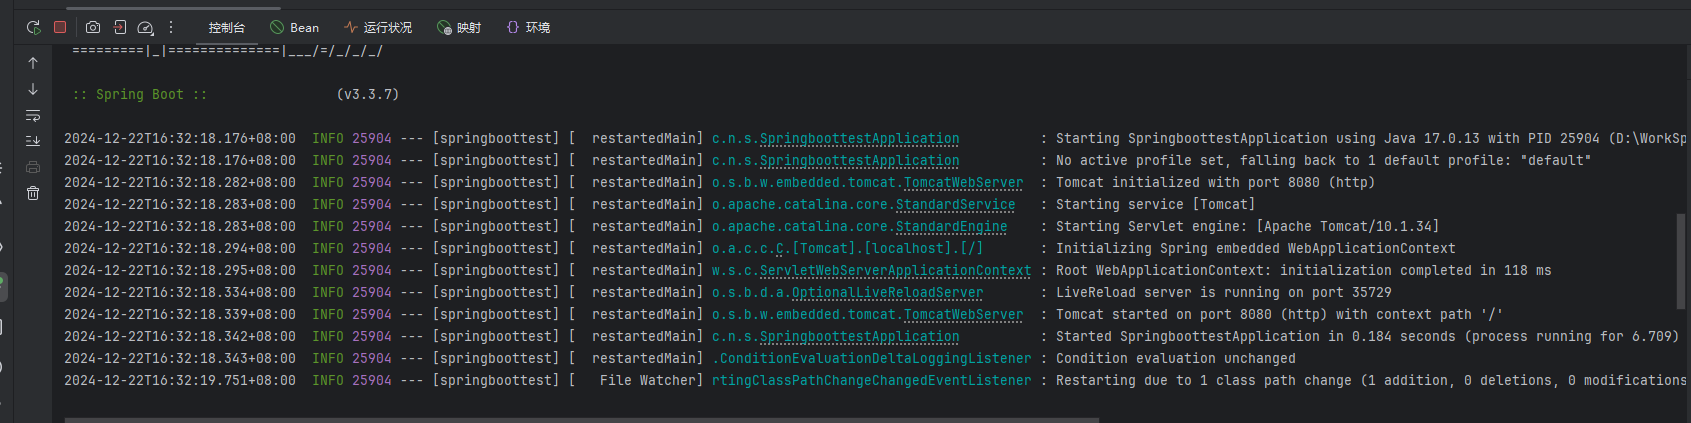Click the exit/redirect icon beside camera
1691x423 pixels.
pos(119,28)
